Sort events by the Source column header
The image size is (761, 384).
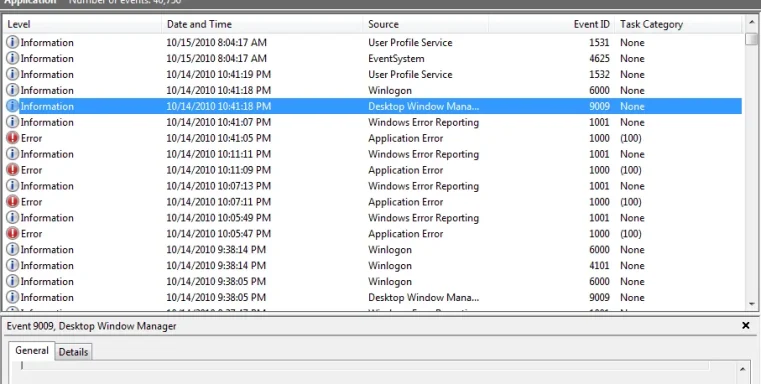point(426,24)
